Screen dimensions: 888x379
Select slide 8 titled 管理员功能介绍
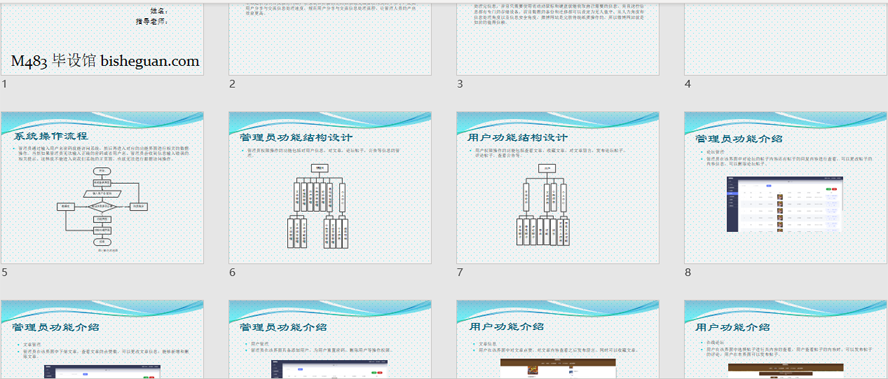786,188
